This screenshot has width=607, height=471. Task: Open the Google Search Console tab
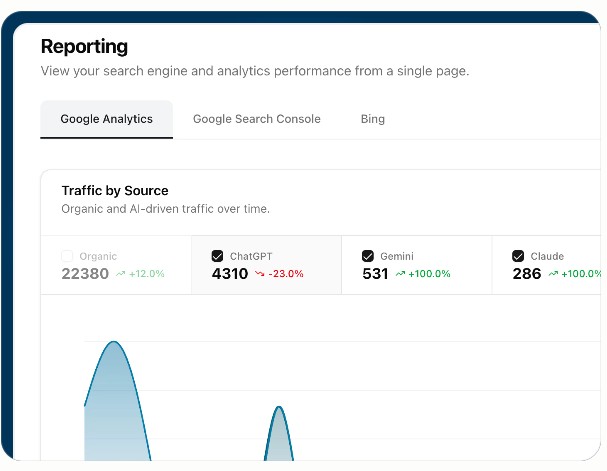click(256, 119)
